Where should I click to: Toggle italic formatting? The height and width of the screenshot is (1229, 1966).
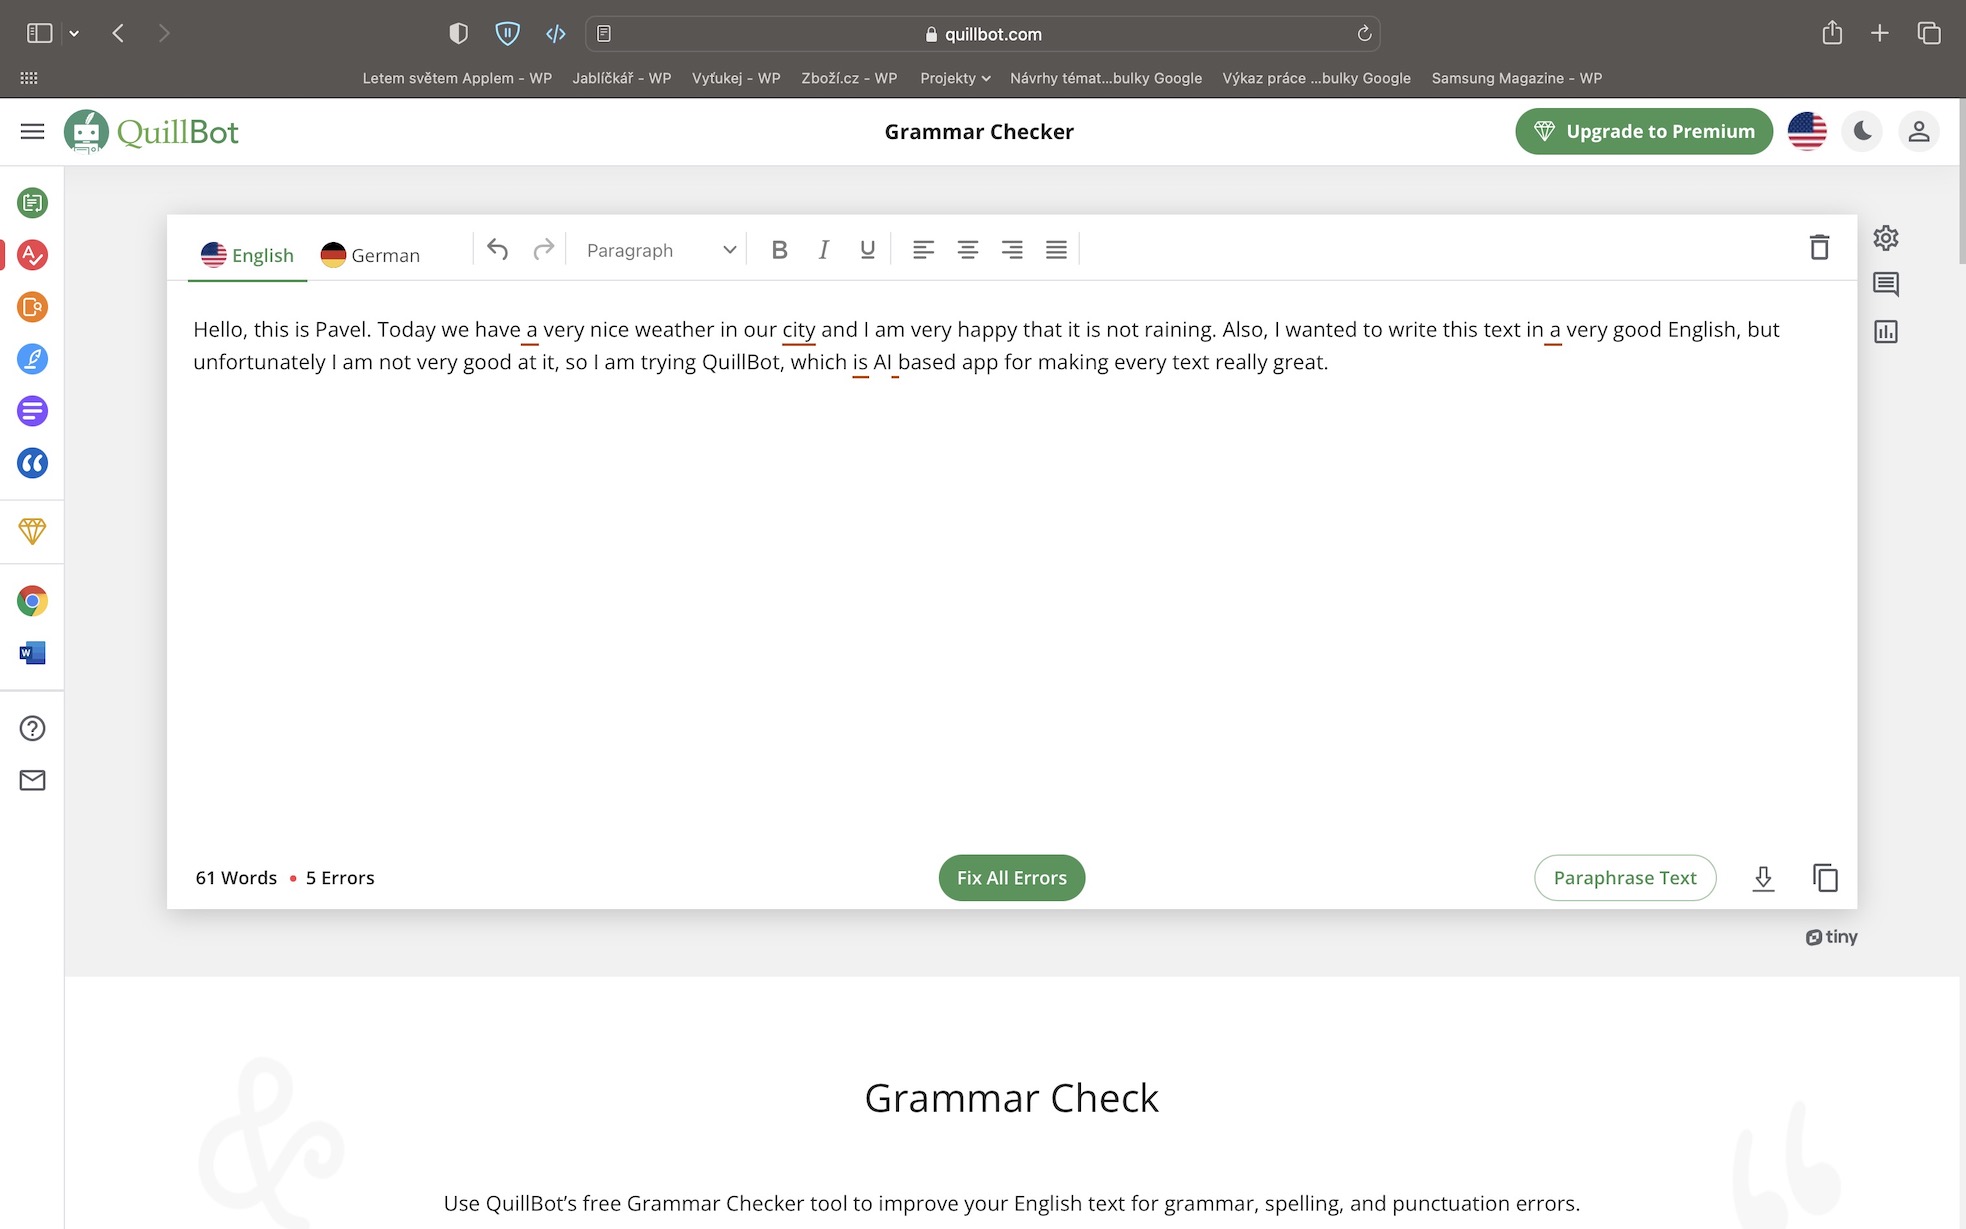click(823, 250)
